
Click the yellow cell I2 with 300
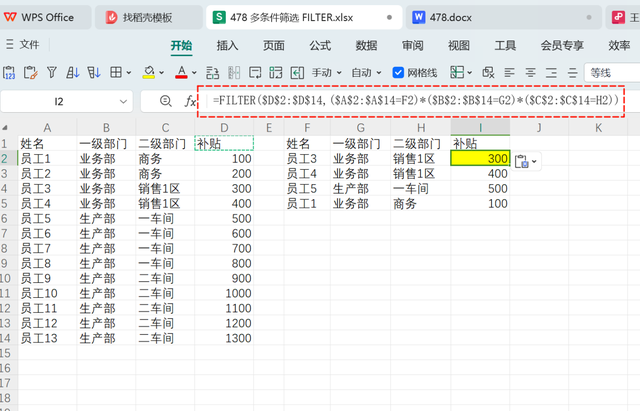480,158
